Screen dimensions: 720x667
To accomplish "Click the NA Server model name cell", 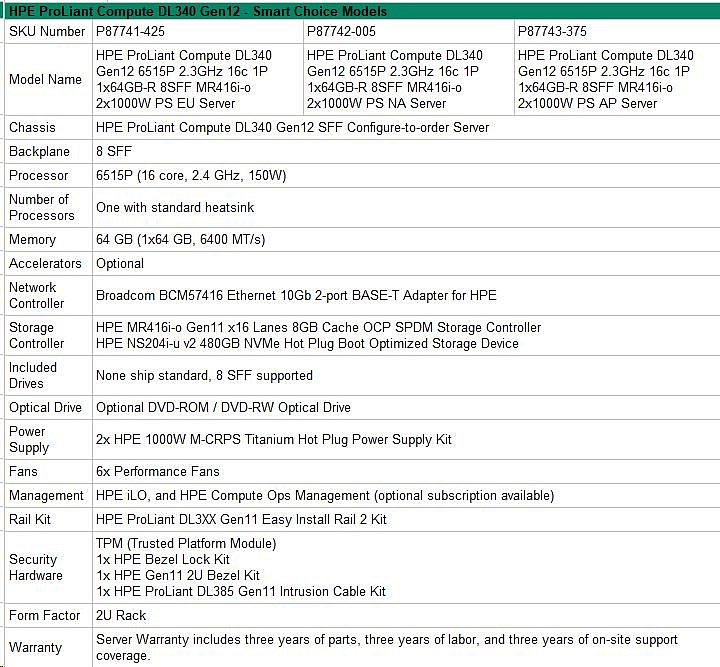I will click(408, 79).
